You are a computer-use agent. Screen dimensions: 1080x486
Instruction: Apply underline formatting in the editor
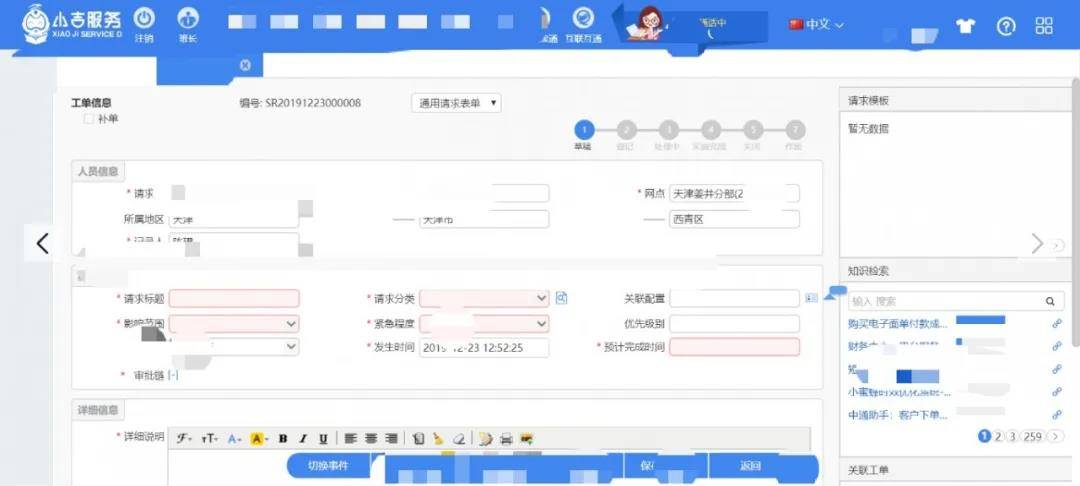click(323, 439)
